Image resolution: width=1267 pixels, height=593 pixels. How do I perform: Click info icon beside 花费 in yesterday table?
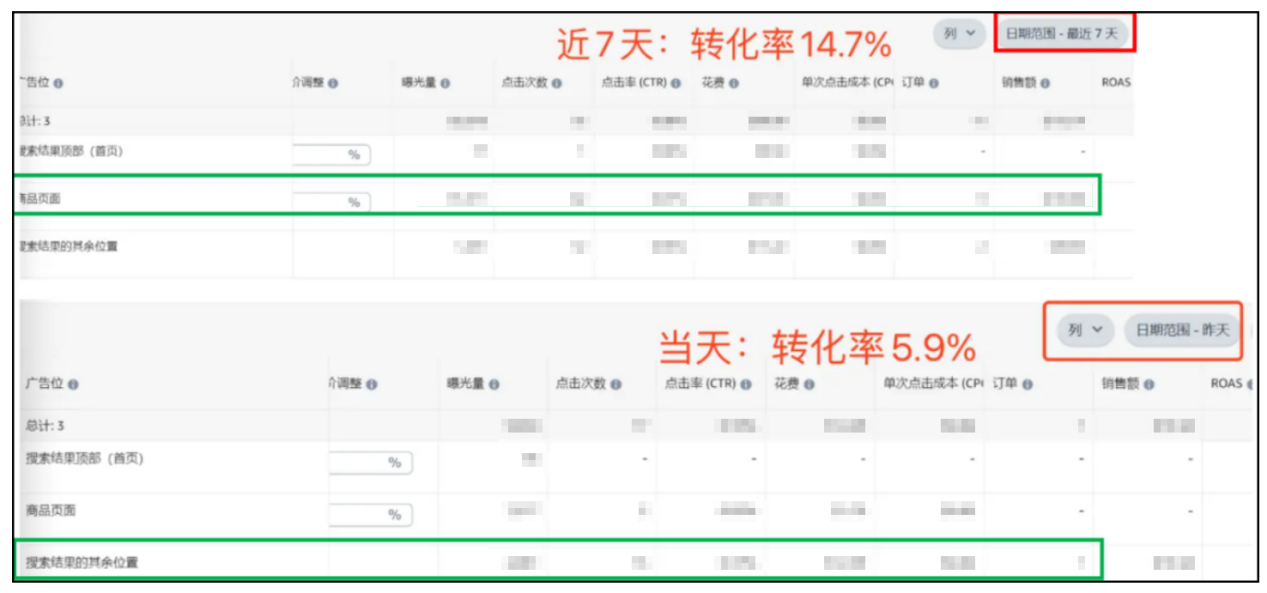pos(809,384)
